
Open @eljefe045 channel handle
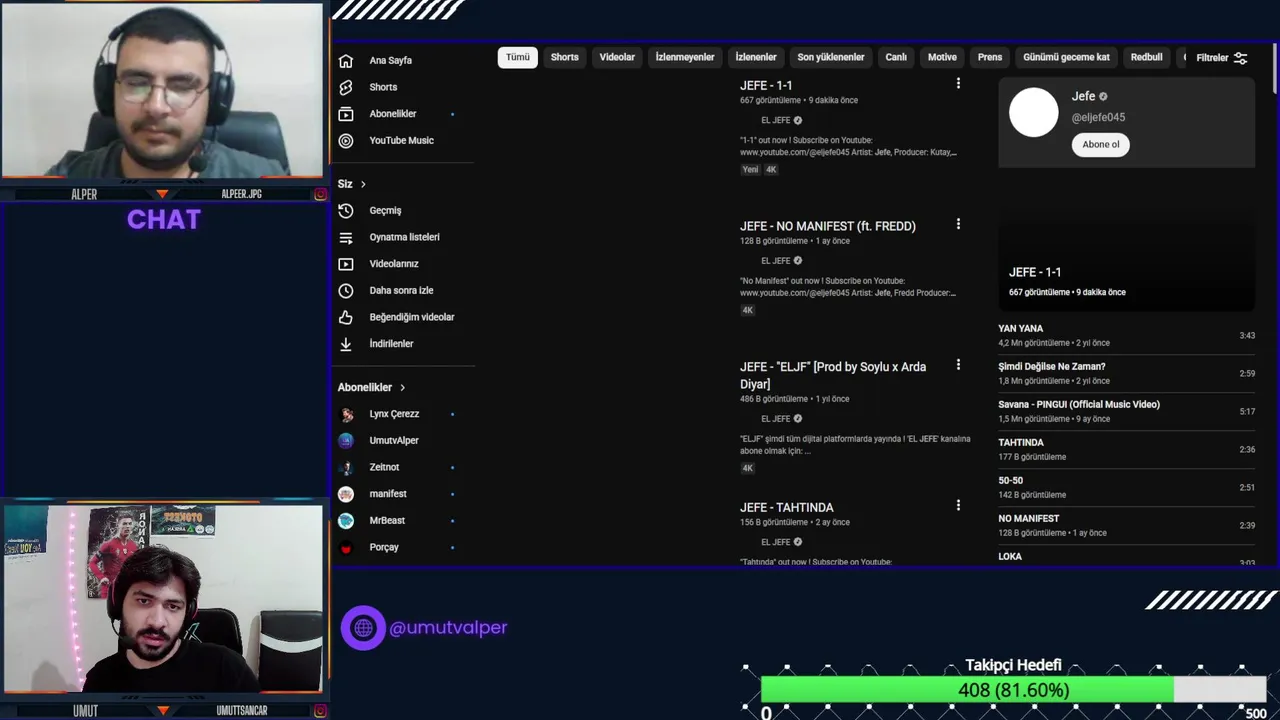pyautogui.click(x=1098, y=117)
